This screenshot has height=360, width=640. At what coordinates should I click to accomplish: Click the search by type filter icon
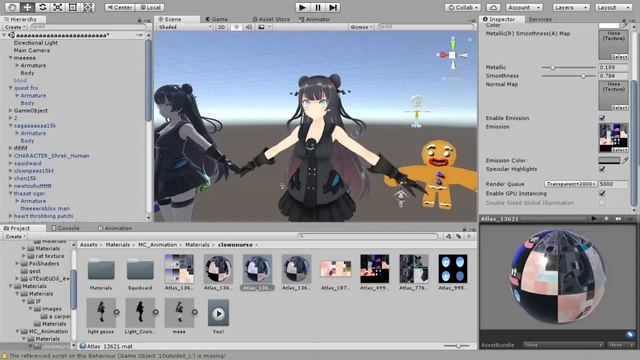coord(449,236)
